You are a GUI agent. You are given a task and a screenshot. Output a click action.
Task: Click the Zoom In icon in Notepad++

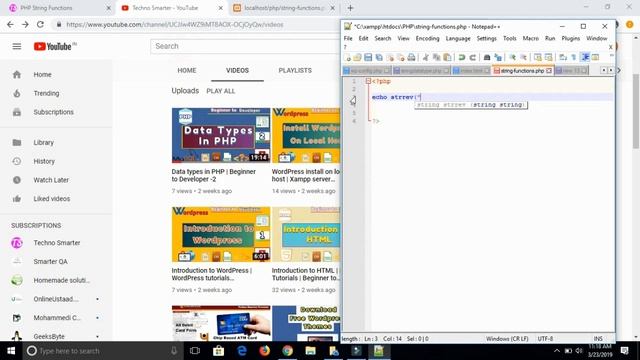512,57
